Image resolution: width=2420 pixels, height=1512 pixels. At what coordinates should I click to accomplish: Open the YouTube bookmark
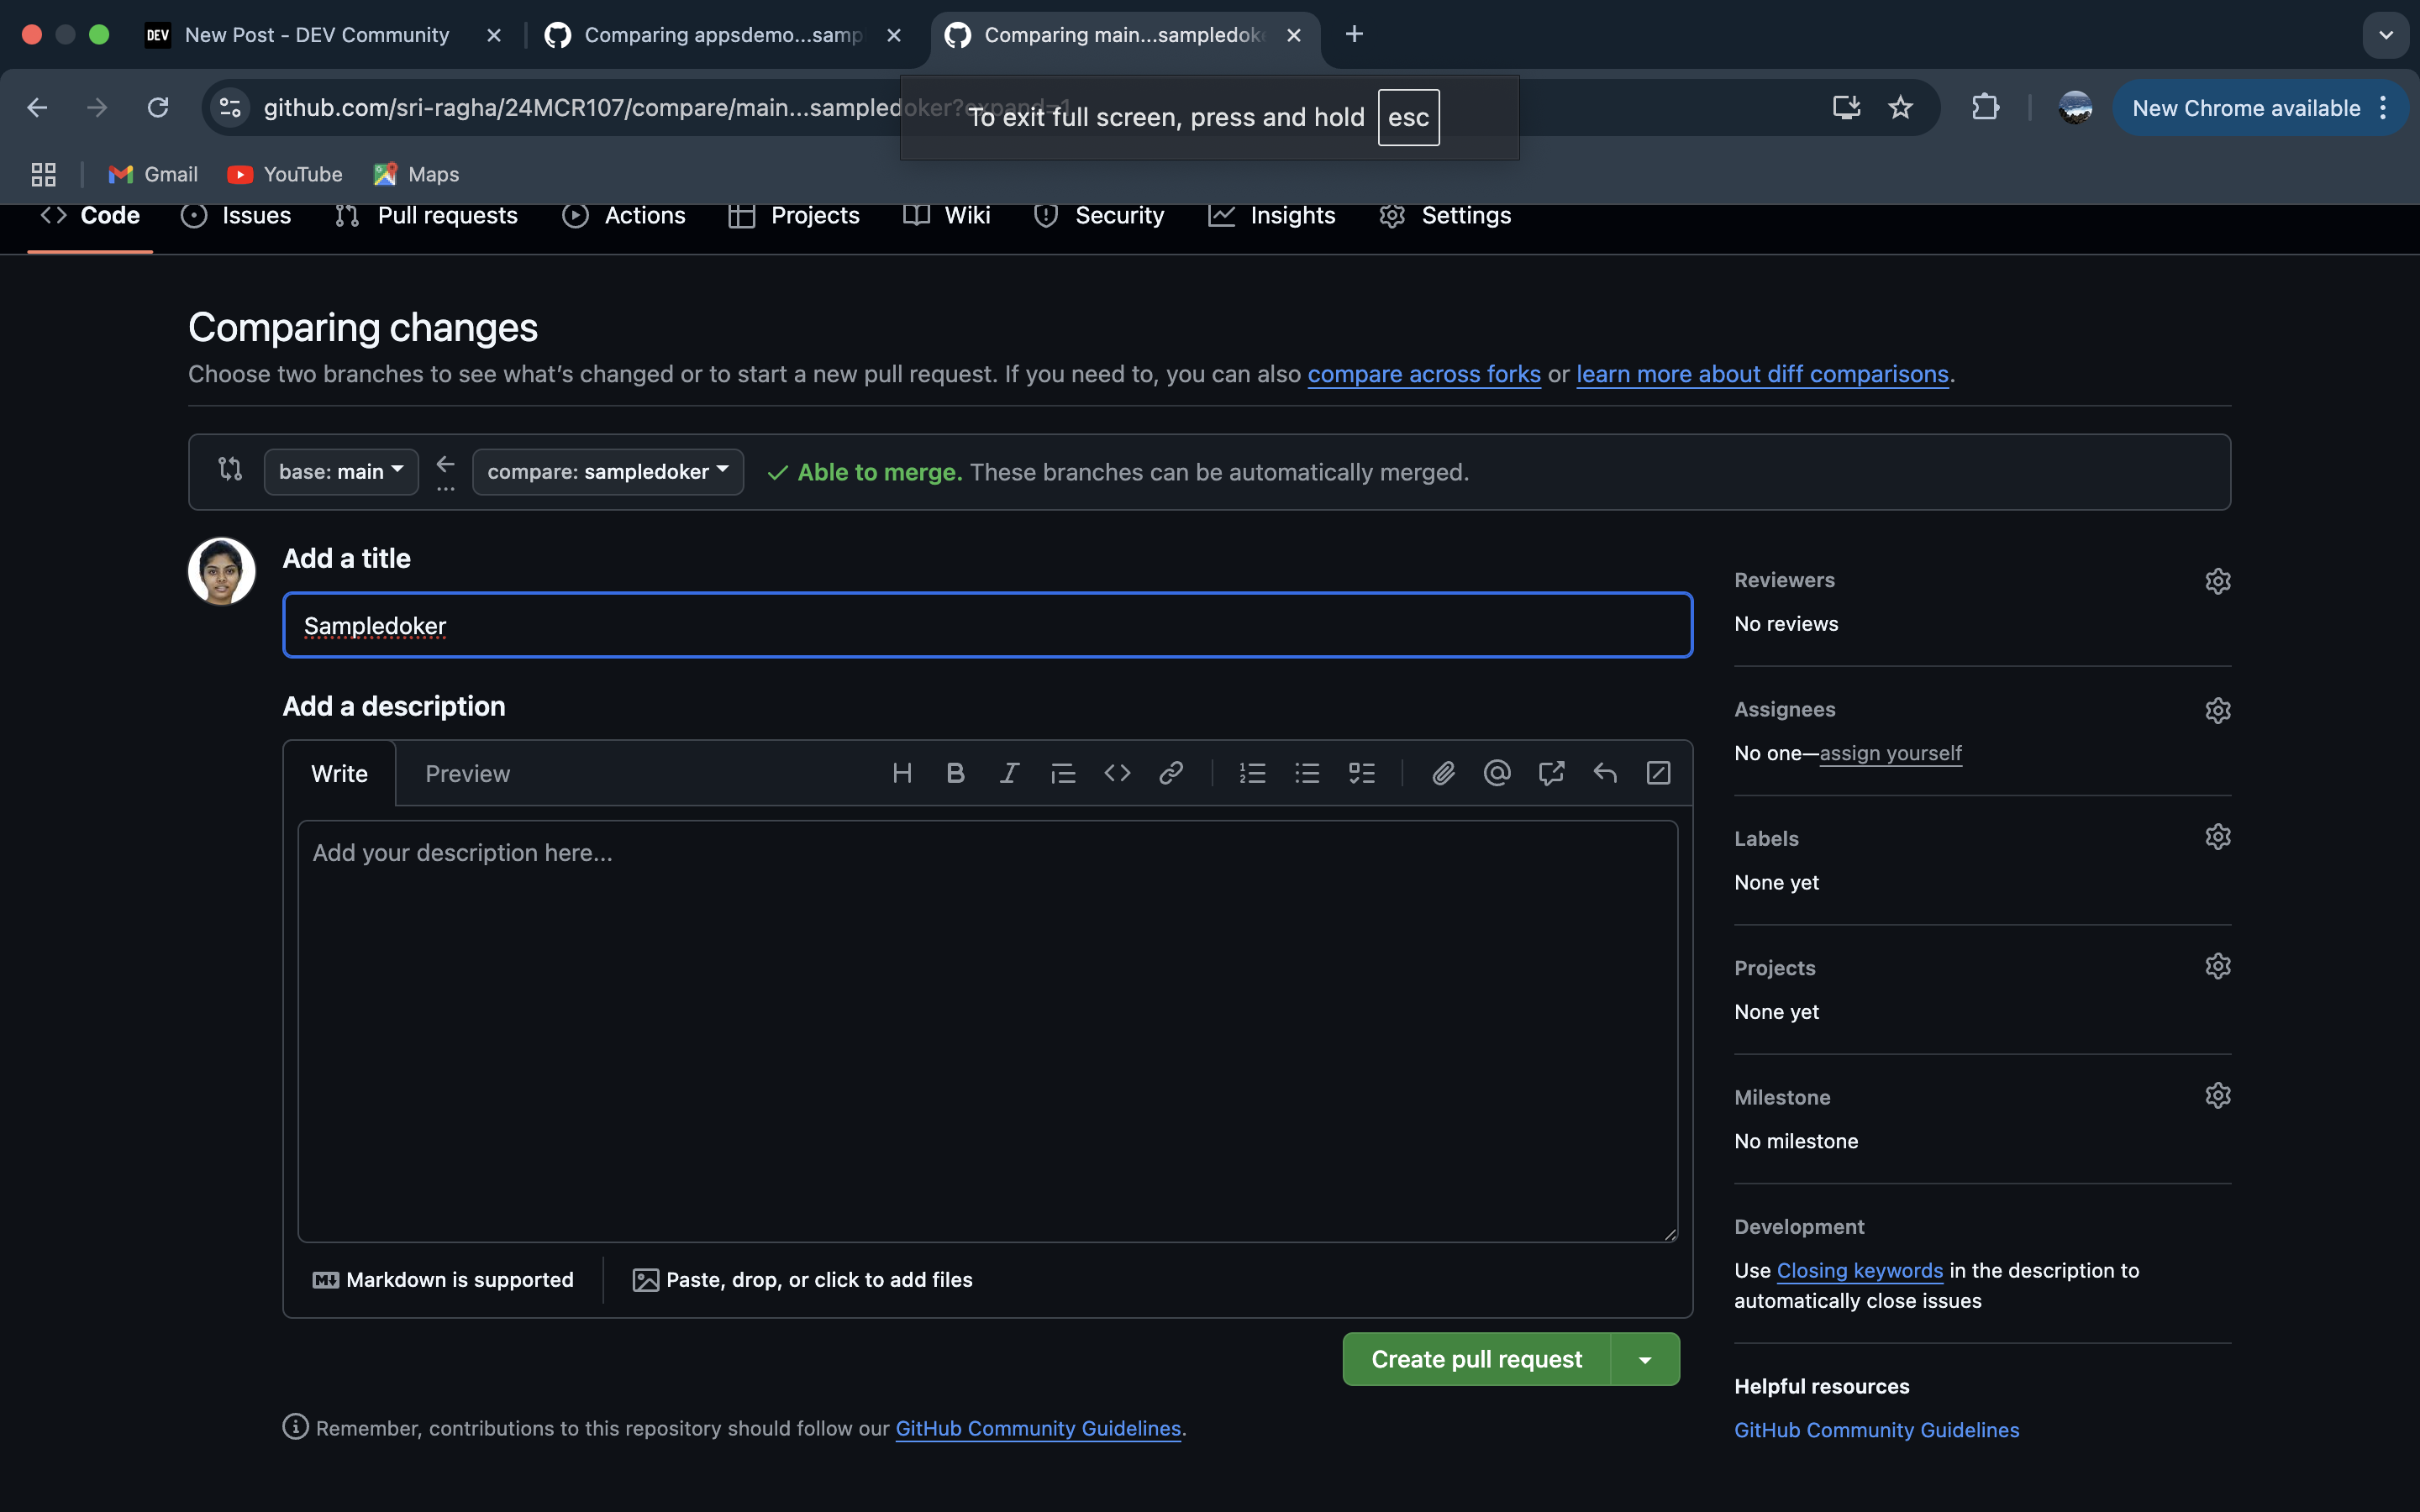pos(285,174)
